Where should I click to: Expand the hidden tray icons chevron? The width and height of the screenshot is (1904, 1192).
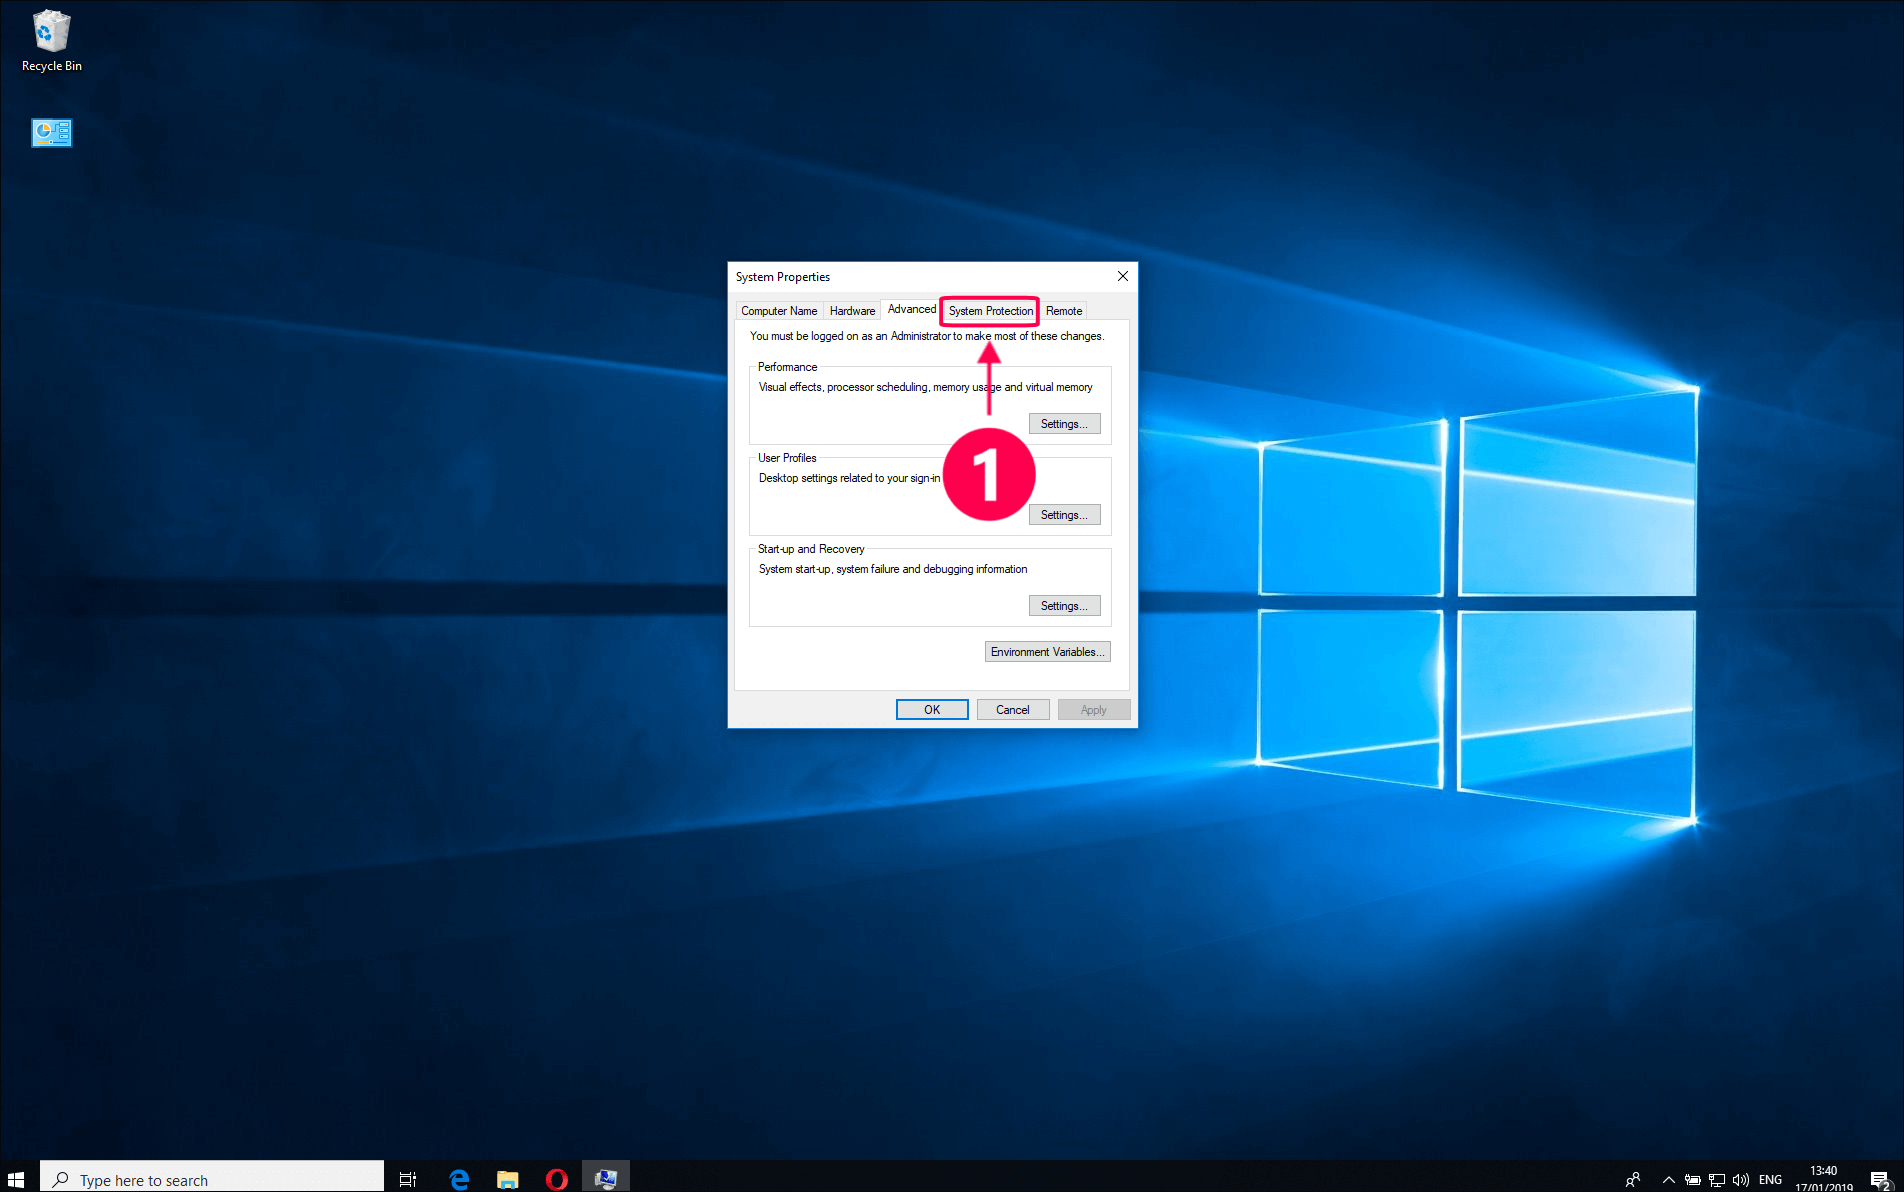coord(1668,1179)
